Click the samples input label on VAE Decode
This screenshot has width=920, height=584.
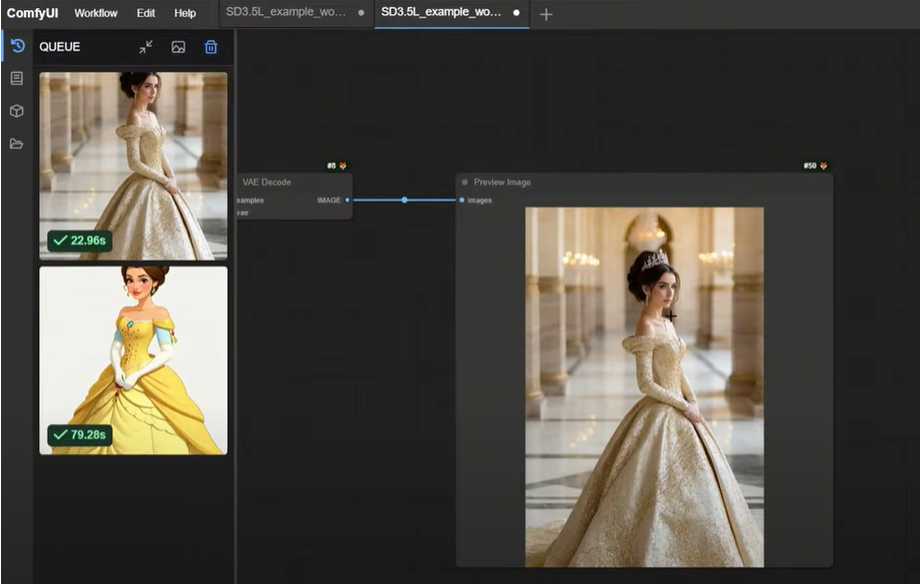[250, 200]
